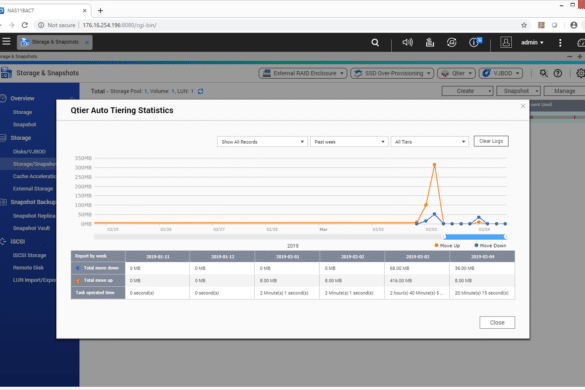The height and width of the screenshot is (390, 585).
Task: Select Cache Acceleration in the sidebar
Action: pos(34,176)
